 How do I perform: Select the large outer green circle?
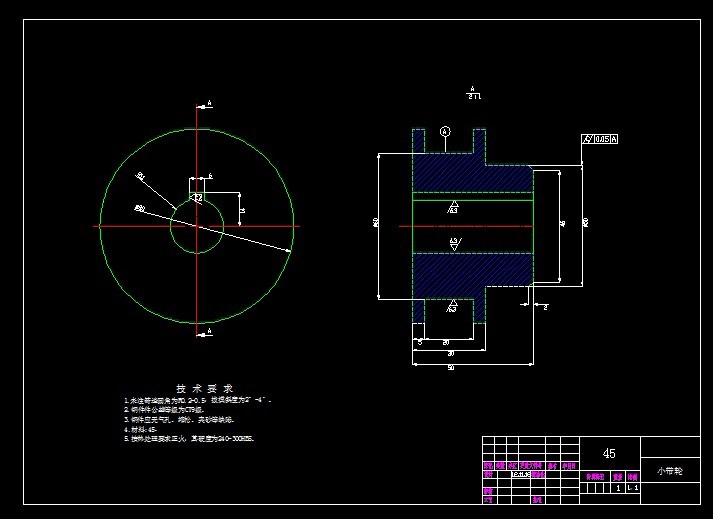(197, 226)
